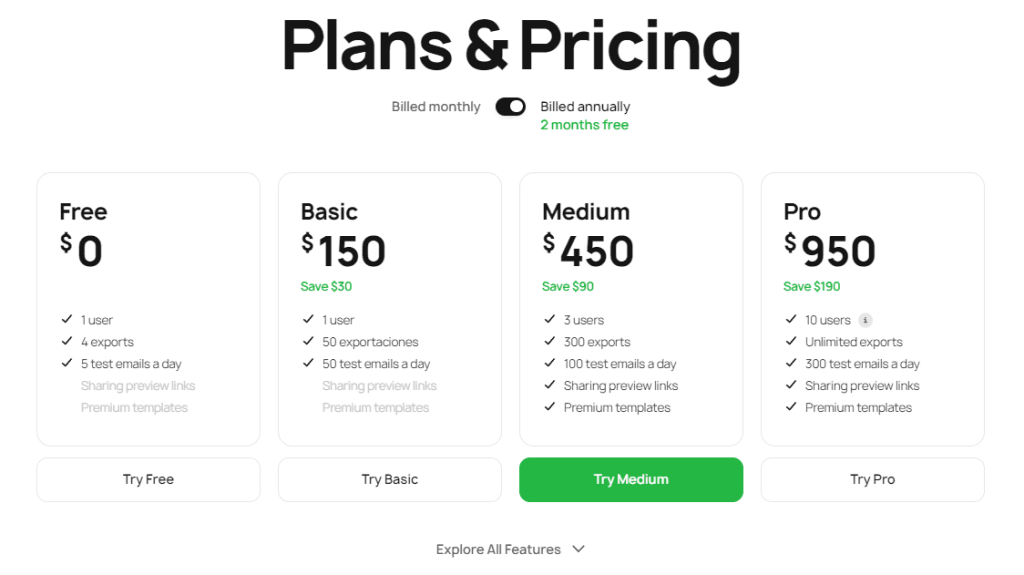Click the info icon beside 10 users
1024x575 pixels.
pos(865,320)
